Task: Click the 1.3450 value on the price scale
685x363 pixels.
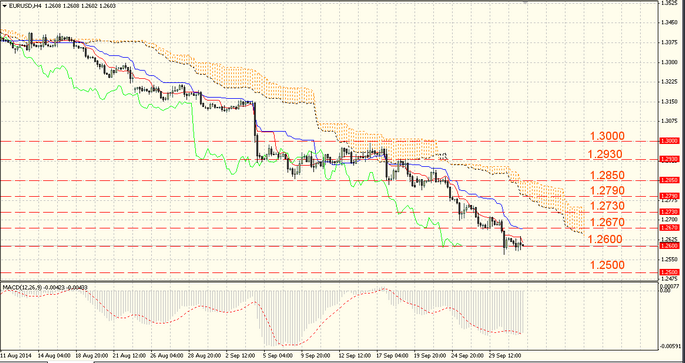Action: tap(669, 23)
